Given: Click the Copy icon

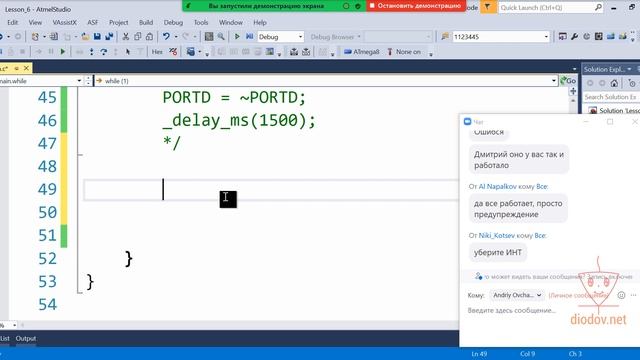Looking at the screenshot, I should [x=138, y=37].
